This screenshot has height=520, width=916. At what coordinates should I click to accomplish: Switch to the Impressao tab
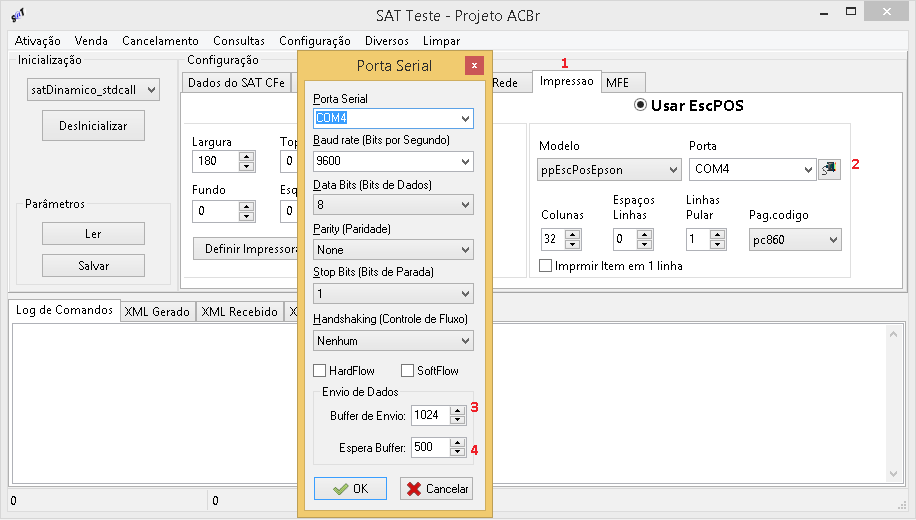coord(566,81)
